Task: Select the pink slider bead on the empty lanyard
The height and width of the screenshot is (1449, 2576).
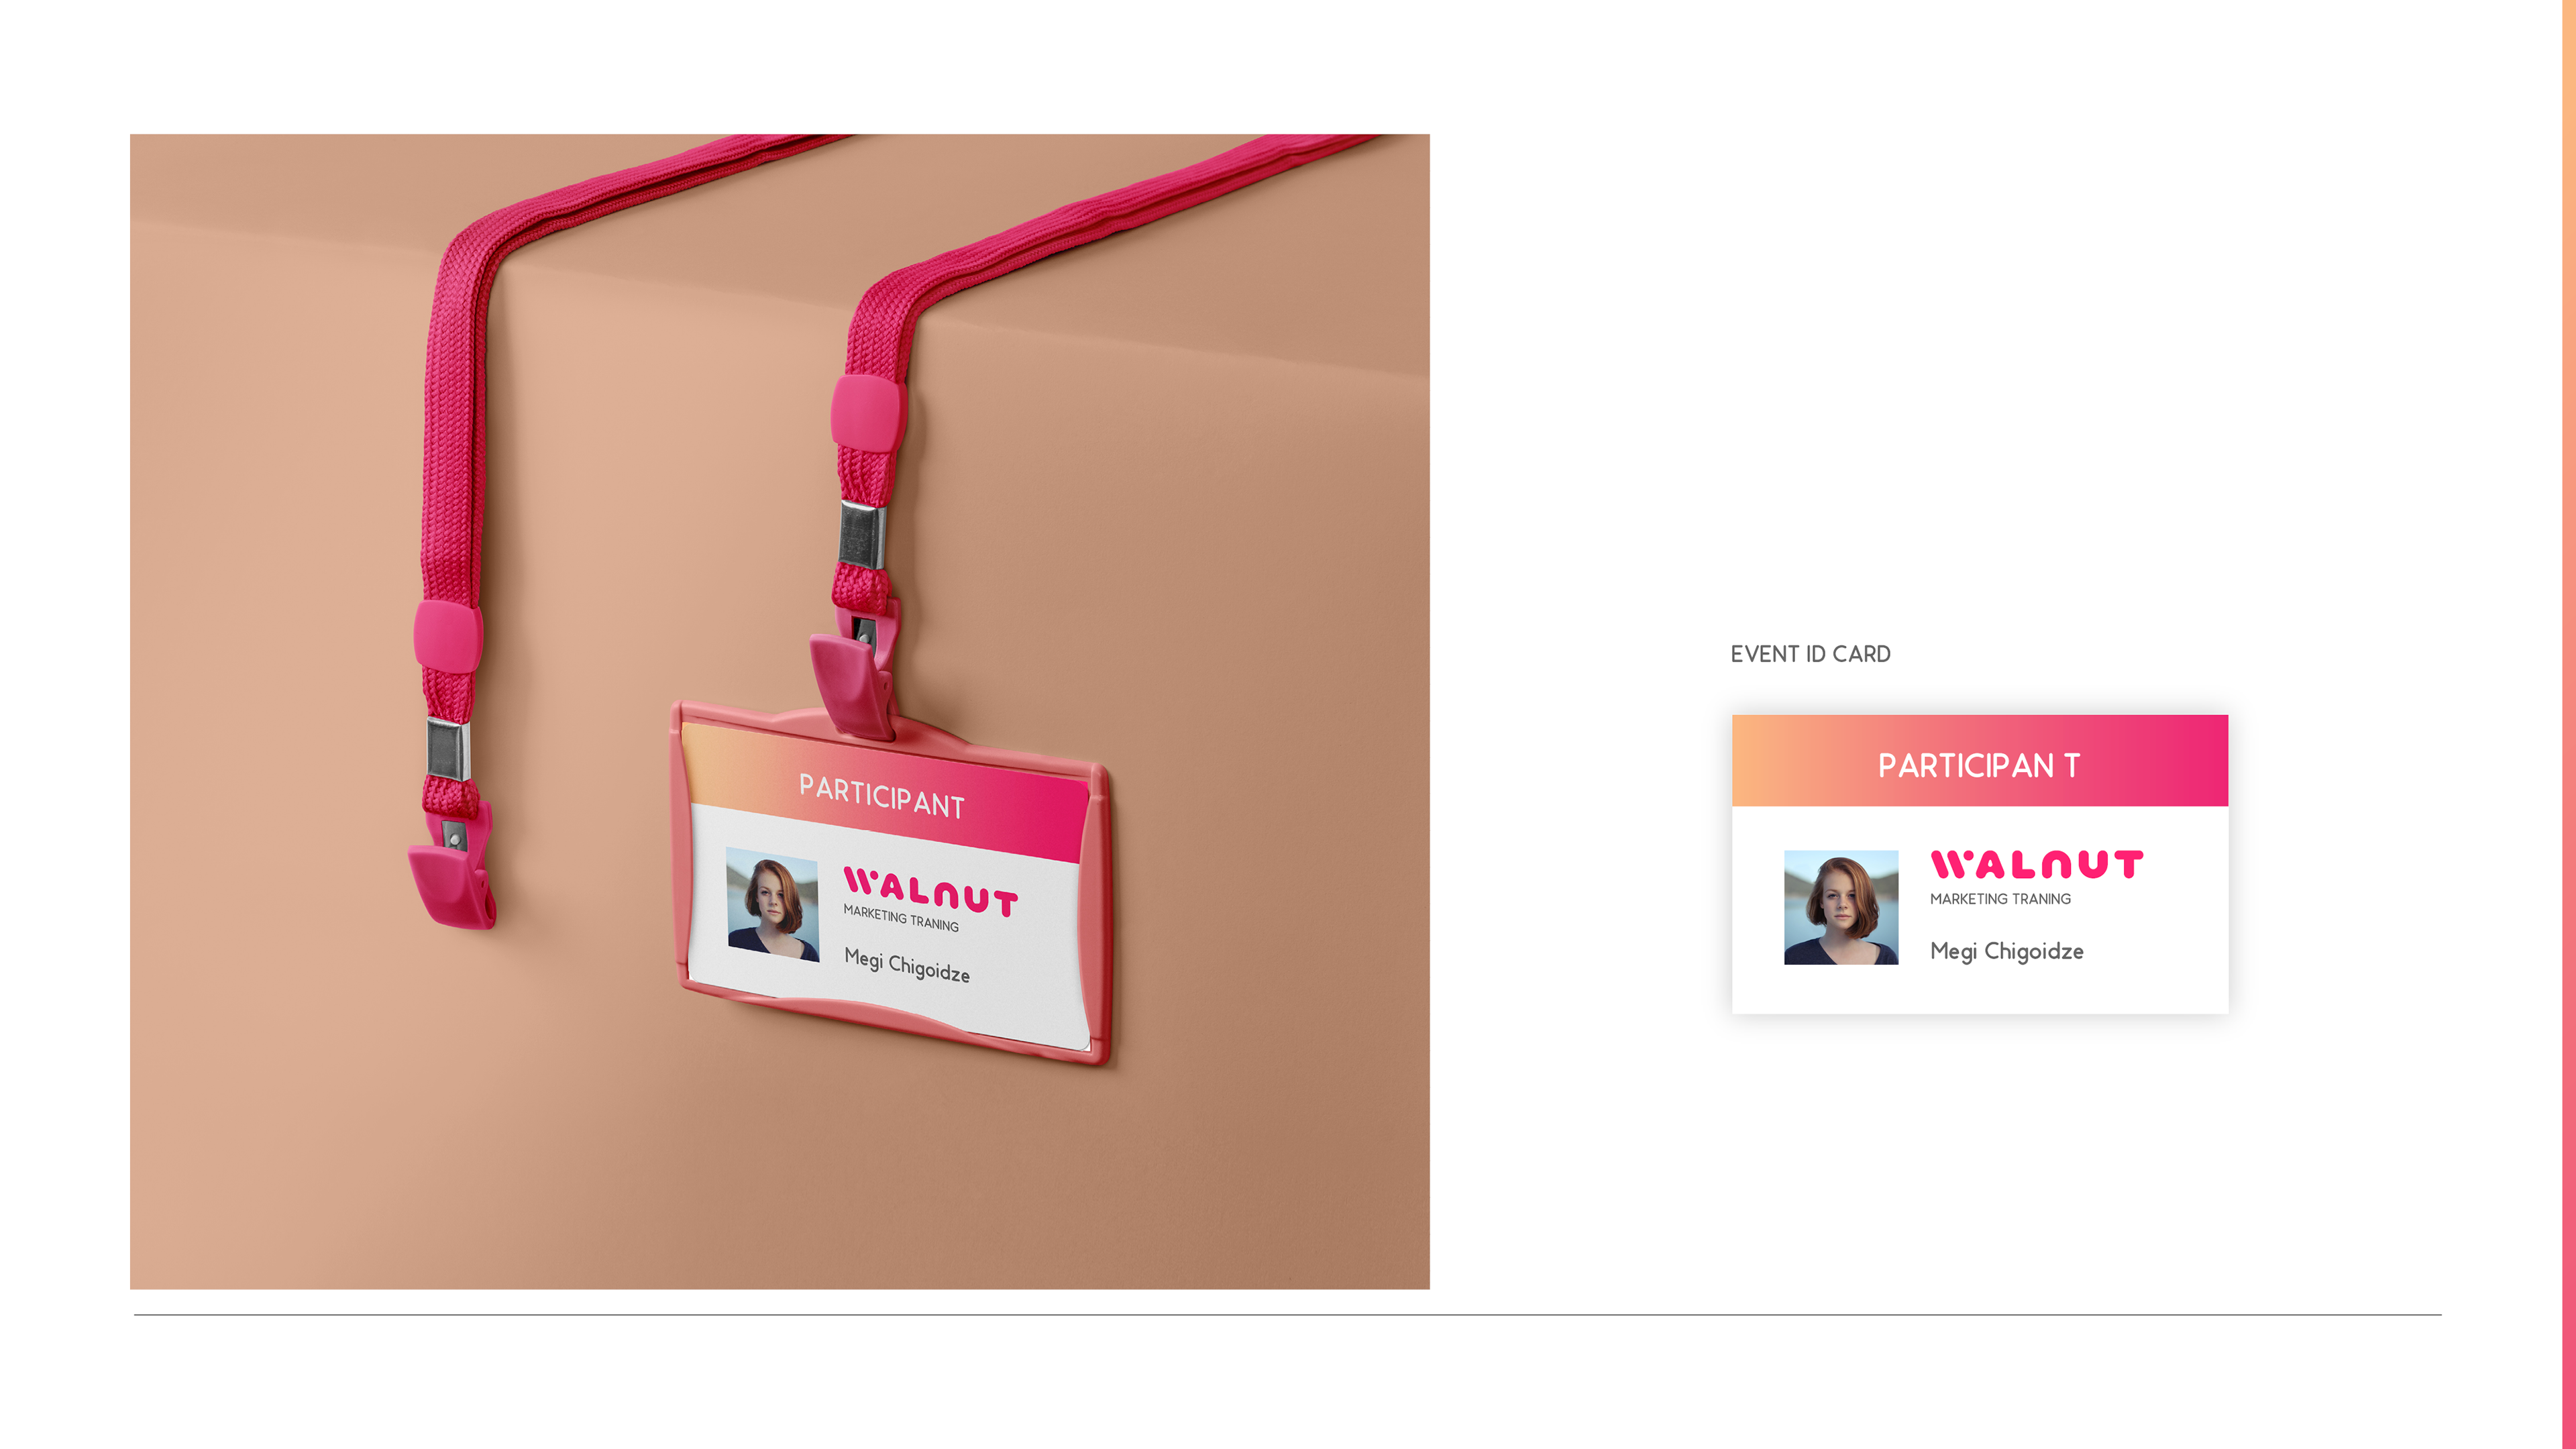Action: pos(448,636)
